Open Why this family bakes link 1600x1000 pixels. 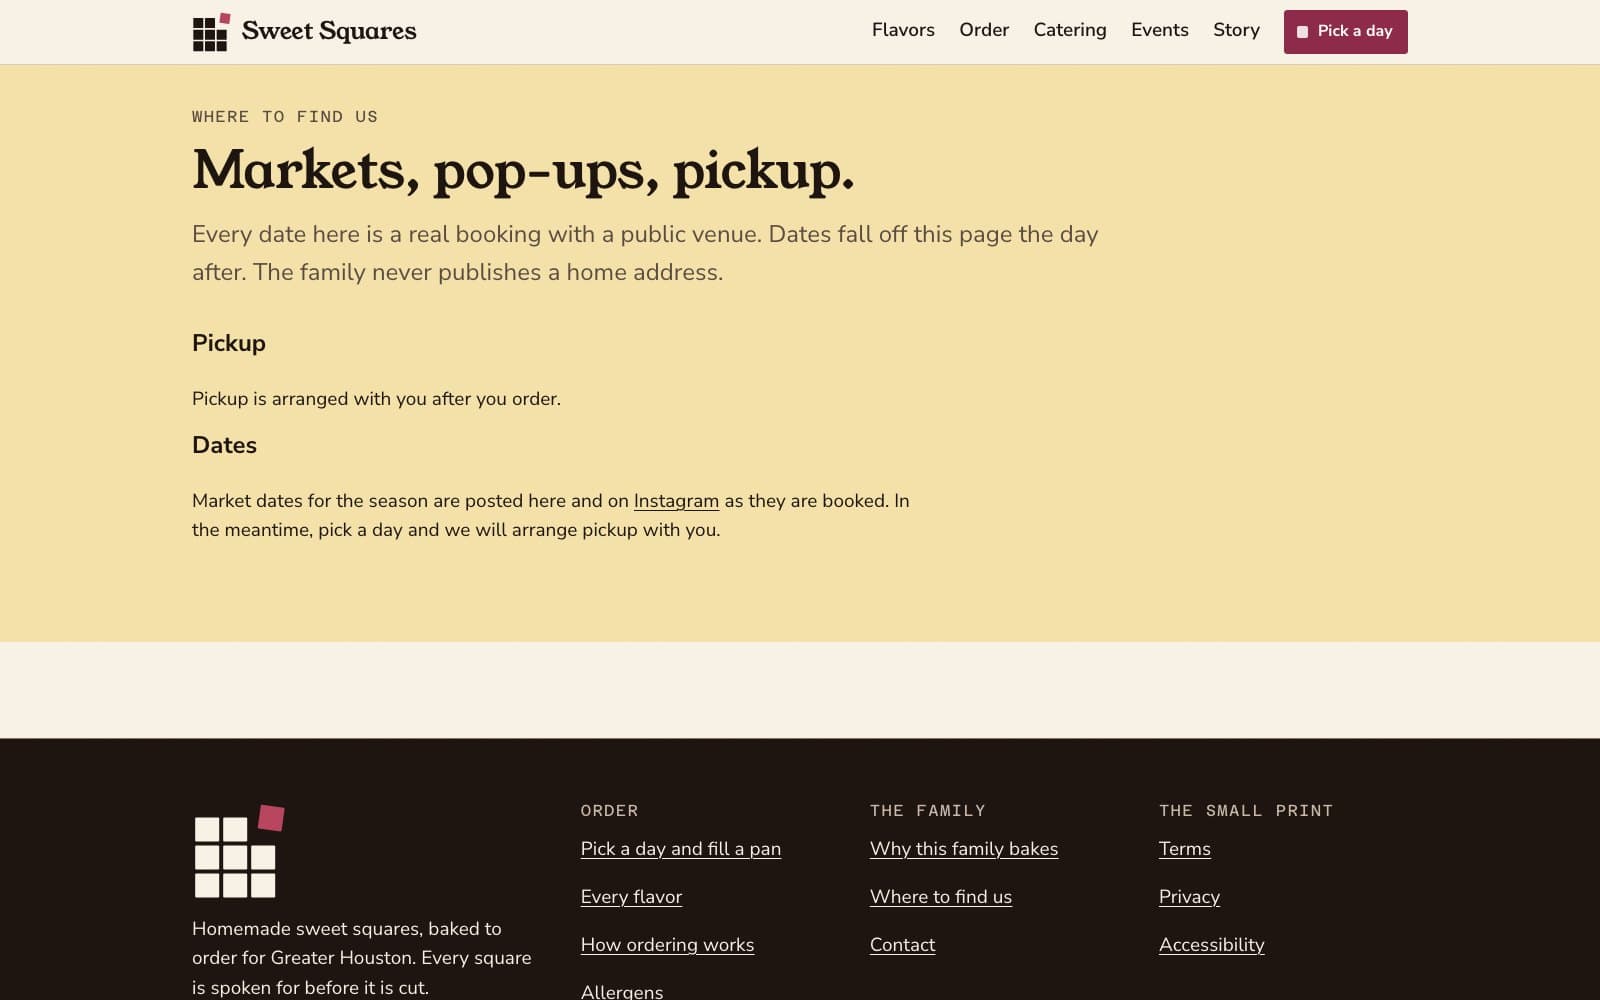point(964,849)
